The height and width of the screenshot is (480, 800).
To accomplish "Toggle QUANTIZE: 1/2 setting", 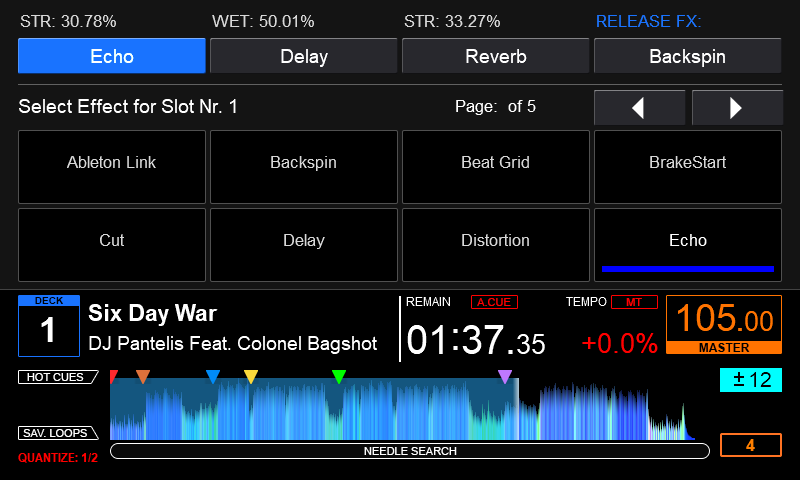I will coord(58,458).
